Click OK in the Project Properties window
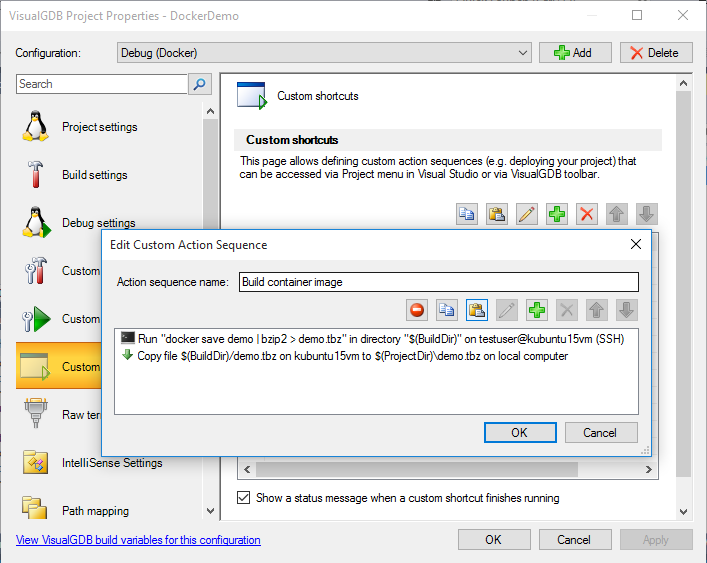 494,540
